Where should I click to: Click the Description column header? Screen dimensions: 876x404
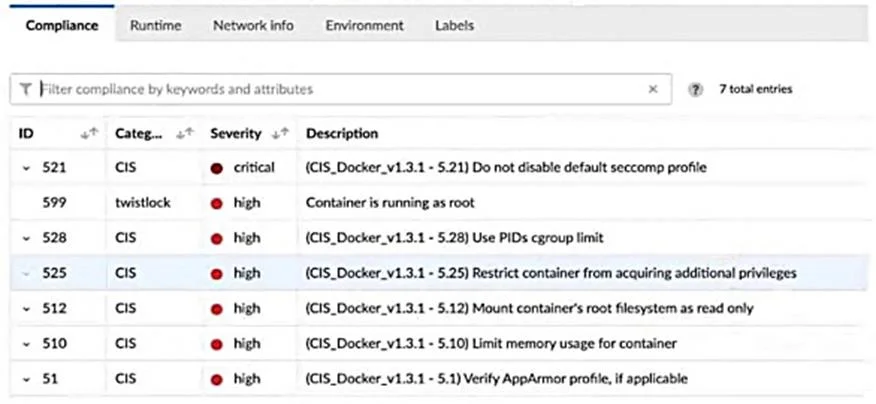click(x=342, y=134)
